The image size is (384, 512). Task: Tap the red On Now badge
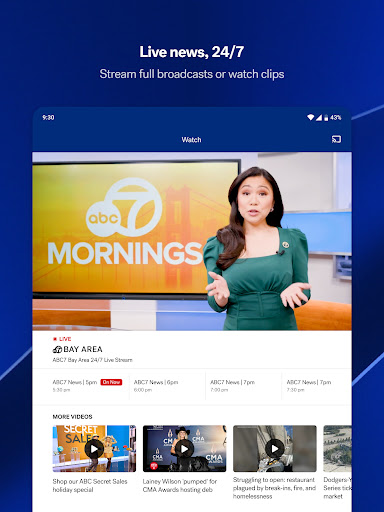click(111, 382)
